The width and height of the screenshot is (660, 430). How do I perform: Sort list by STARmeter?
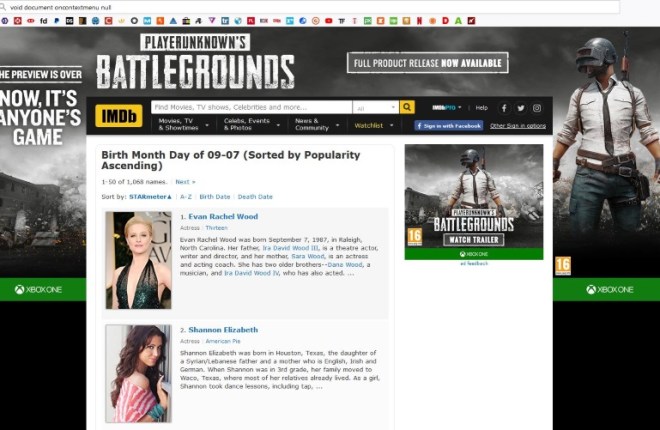pyautogui.click(x=150, y=196)
